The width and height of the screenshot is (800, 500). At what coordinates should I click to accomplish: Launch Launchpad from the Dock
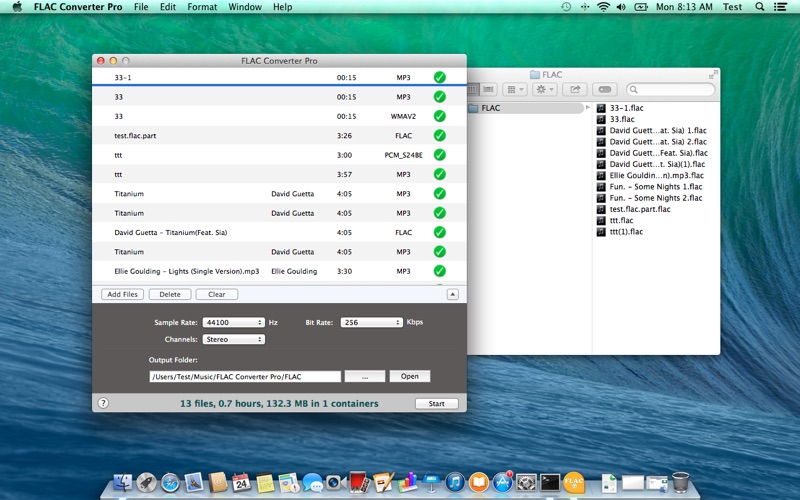tap(146, 482)
